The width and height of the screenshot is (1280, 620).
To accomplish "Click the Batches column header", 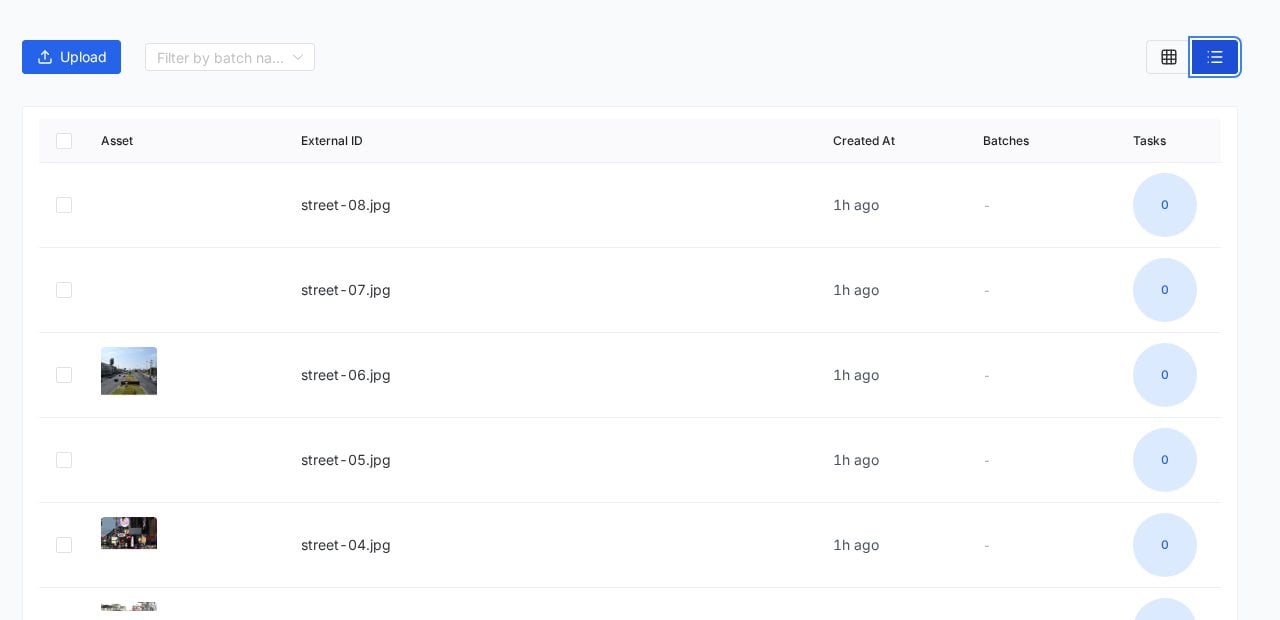I will pos(1006,141).
